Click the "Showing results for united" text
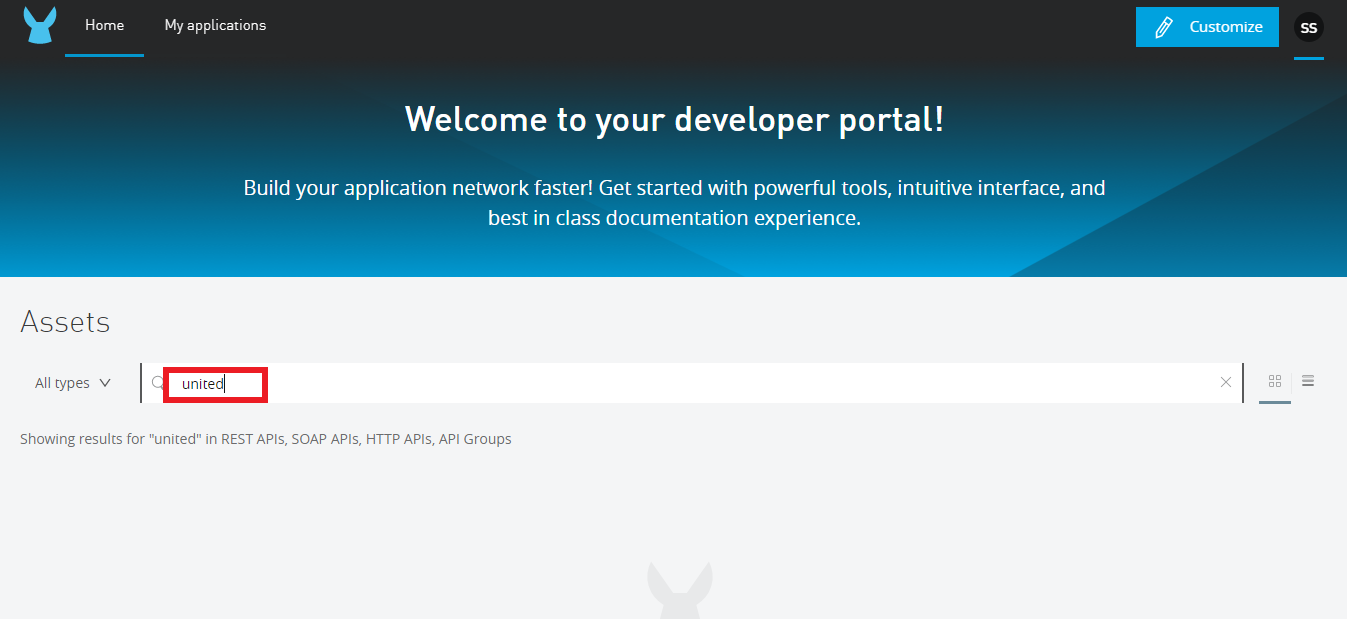The image size is (1347, 619). click(x=265, y=439)
